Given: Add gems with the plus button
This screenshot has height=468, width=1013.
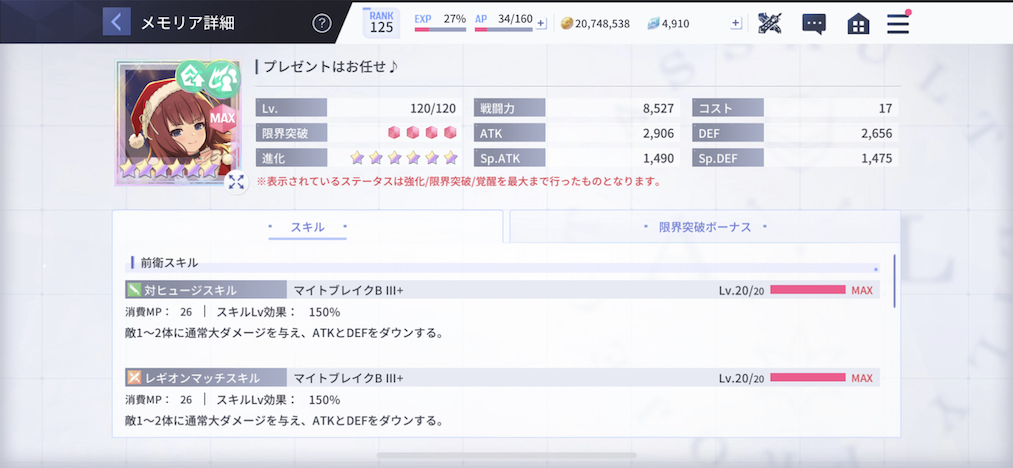Looking at the screenshot, I should tap(735, 23).
